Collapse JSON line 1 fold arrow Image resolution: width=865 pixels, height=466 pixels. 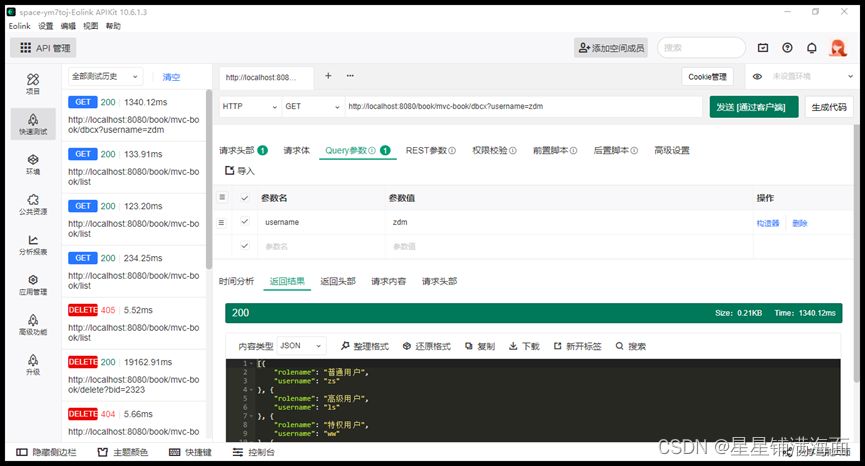click(252, 363)
